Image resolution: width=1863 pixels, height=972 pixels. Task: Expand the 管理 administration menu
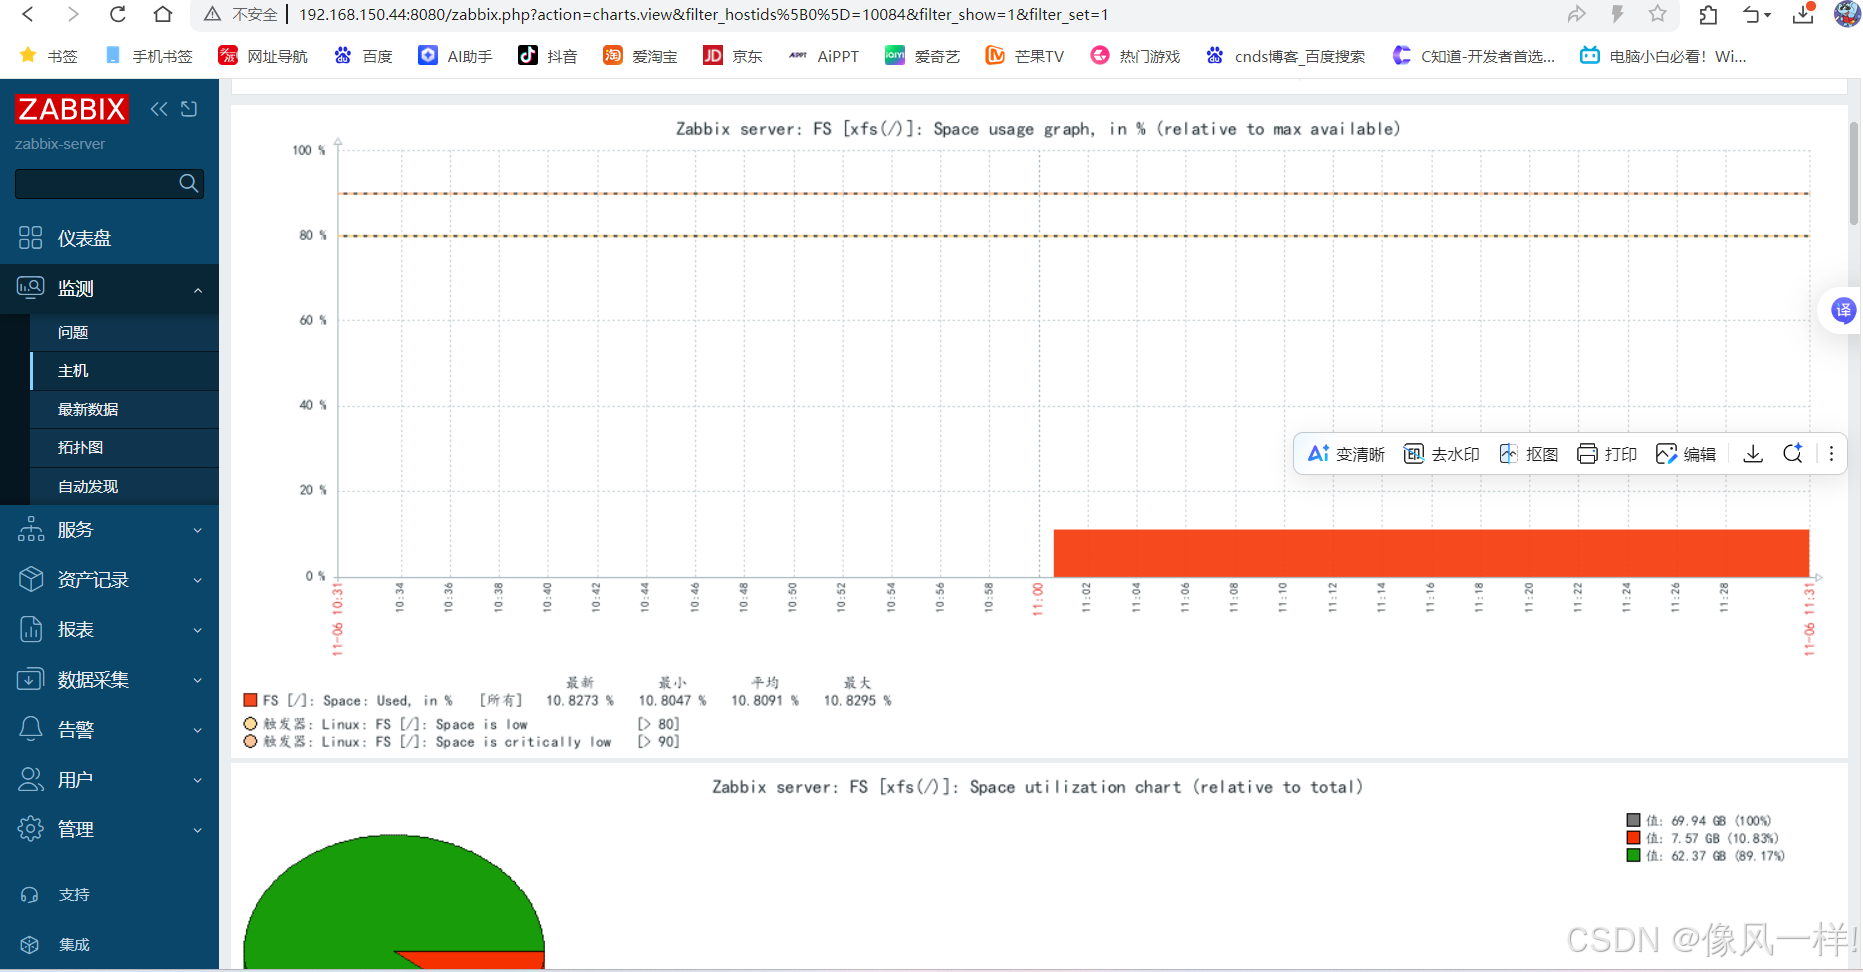109,830
